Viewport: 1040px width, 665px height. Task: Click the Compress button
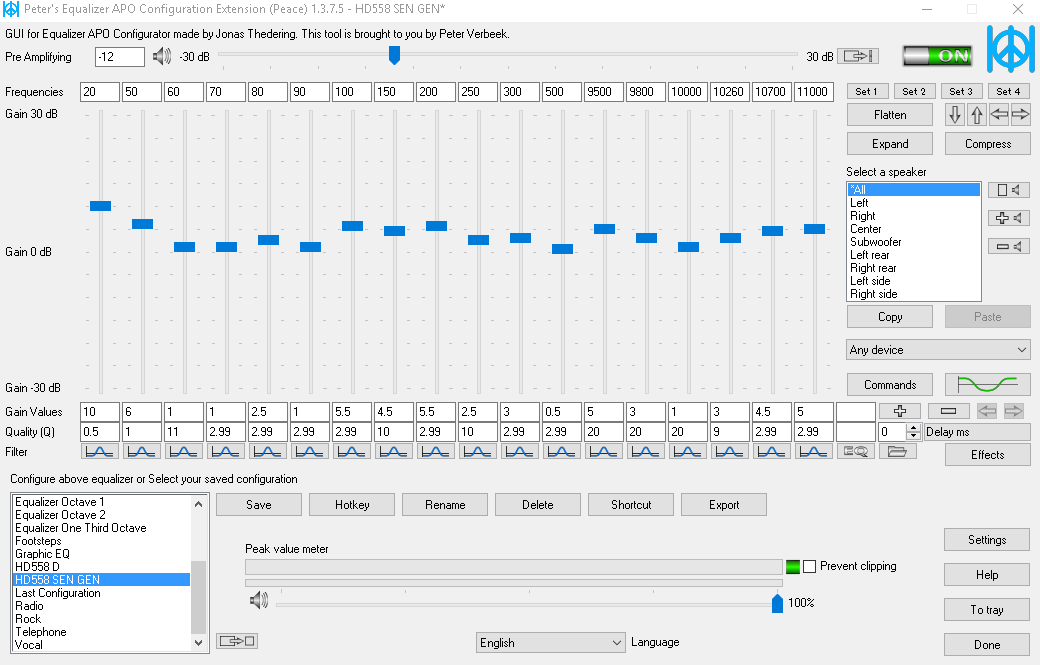[x=988, y=144]
